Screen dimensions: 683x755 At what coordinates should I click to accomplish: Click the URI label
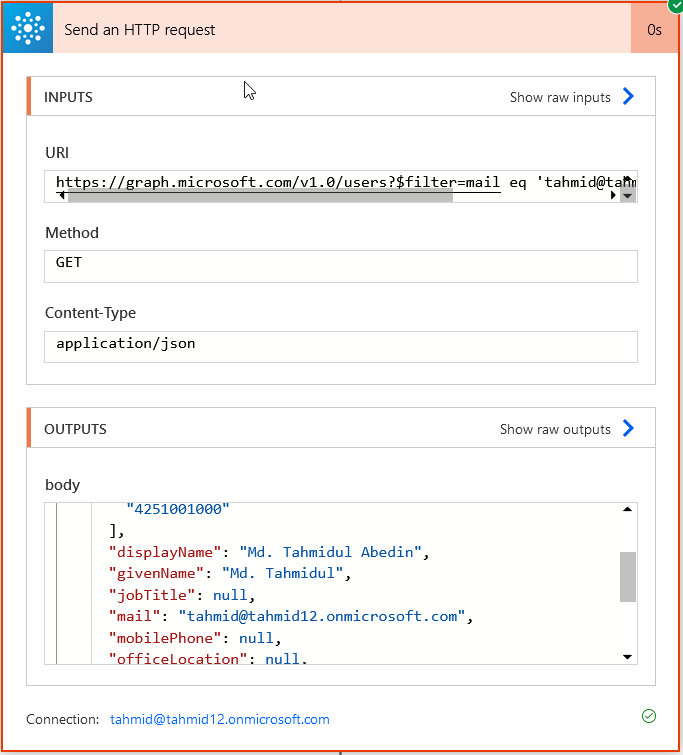[57, 153]
